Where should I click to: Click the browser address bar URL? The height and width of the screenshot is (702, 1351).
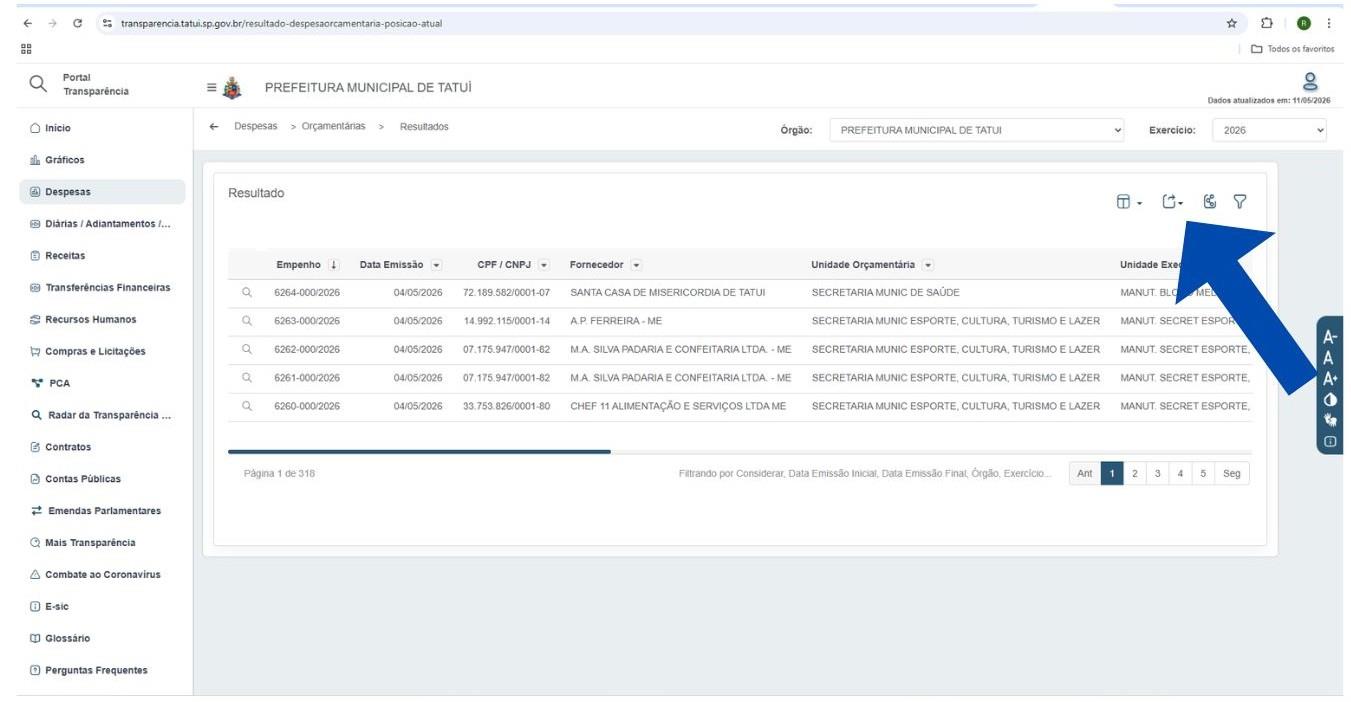[281, 24]
